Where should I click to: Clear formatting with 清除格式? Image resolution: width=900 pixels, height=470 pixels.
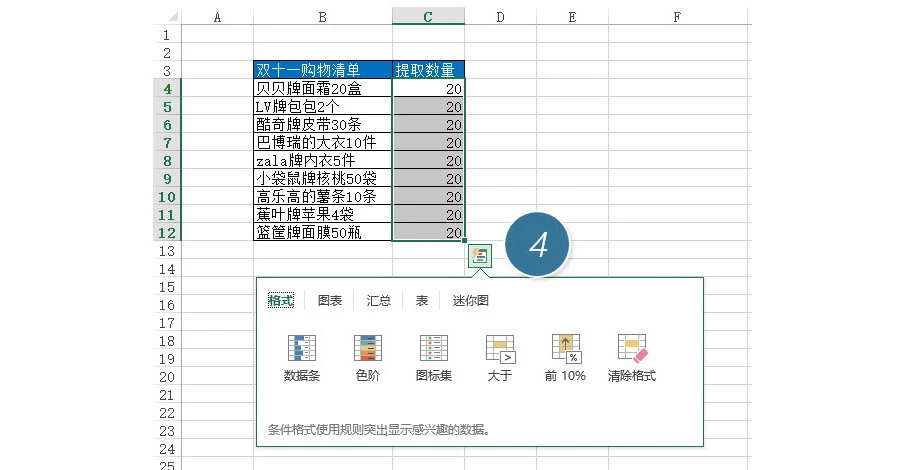(631, 359)
